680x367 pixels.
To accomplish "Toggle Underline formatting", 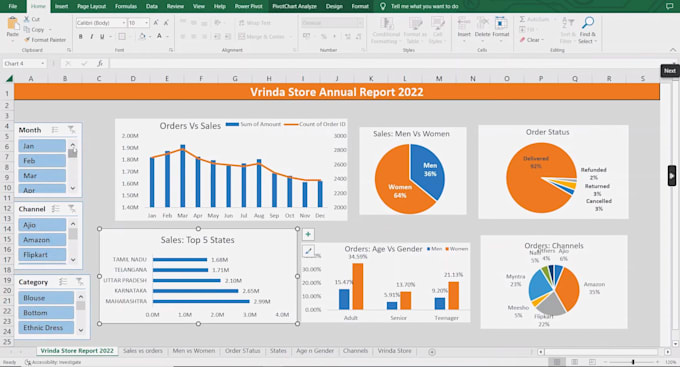I will 102,36.
